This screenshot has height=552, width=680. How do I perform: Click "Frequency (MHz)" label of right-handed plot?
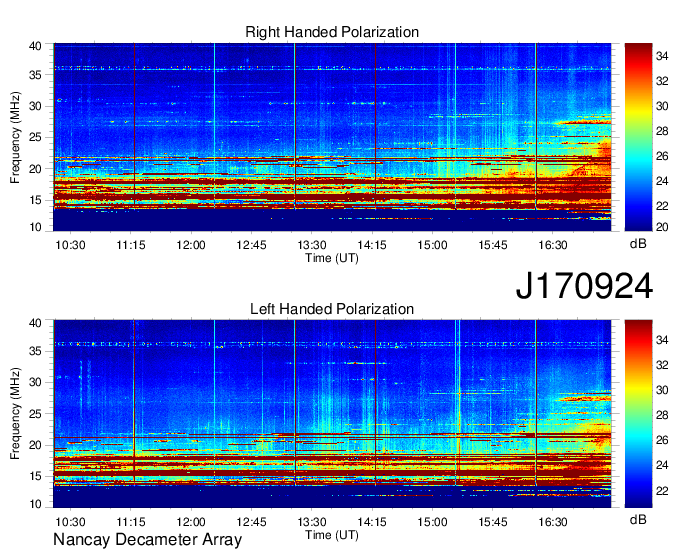pos(15,137)
